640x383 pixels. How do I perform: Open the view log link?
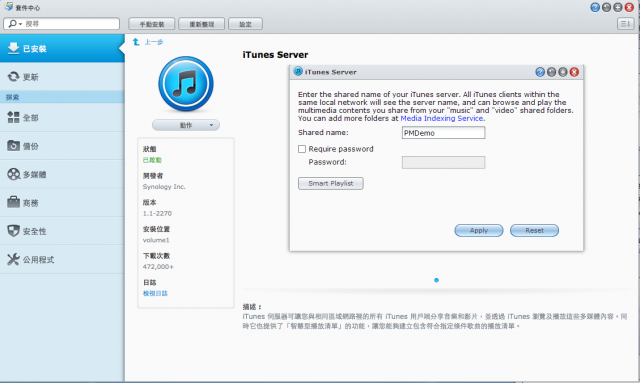[x=155, y=293]
